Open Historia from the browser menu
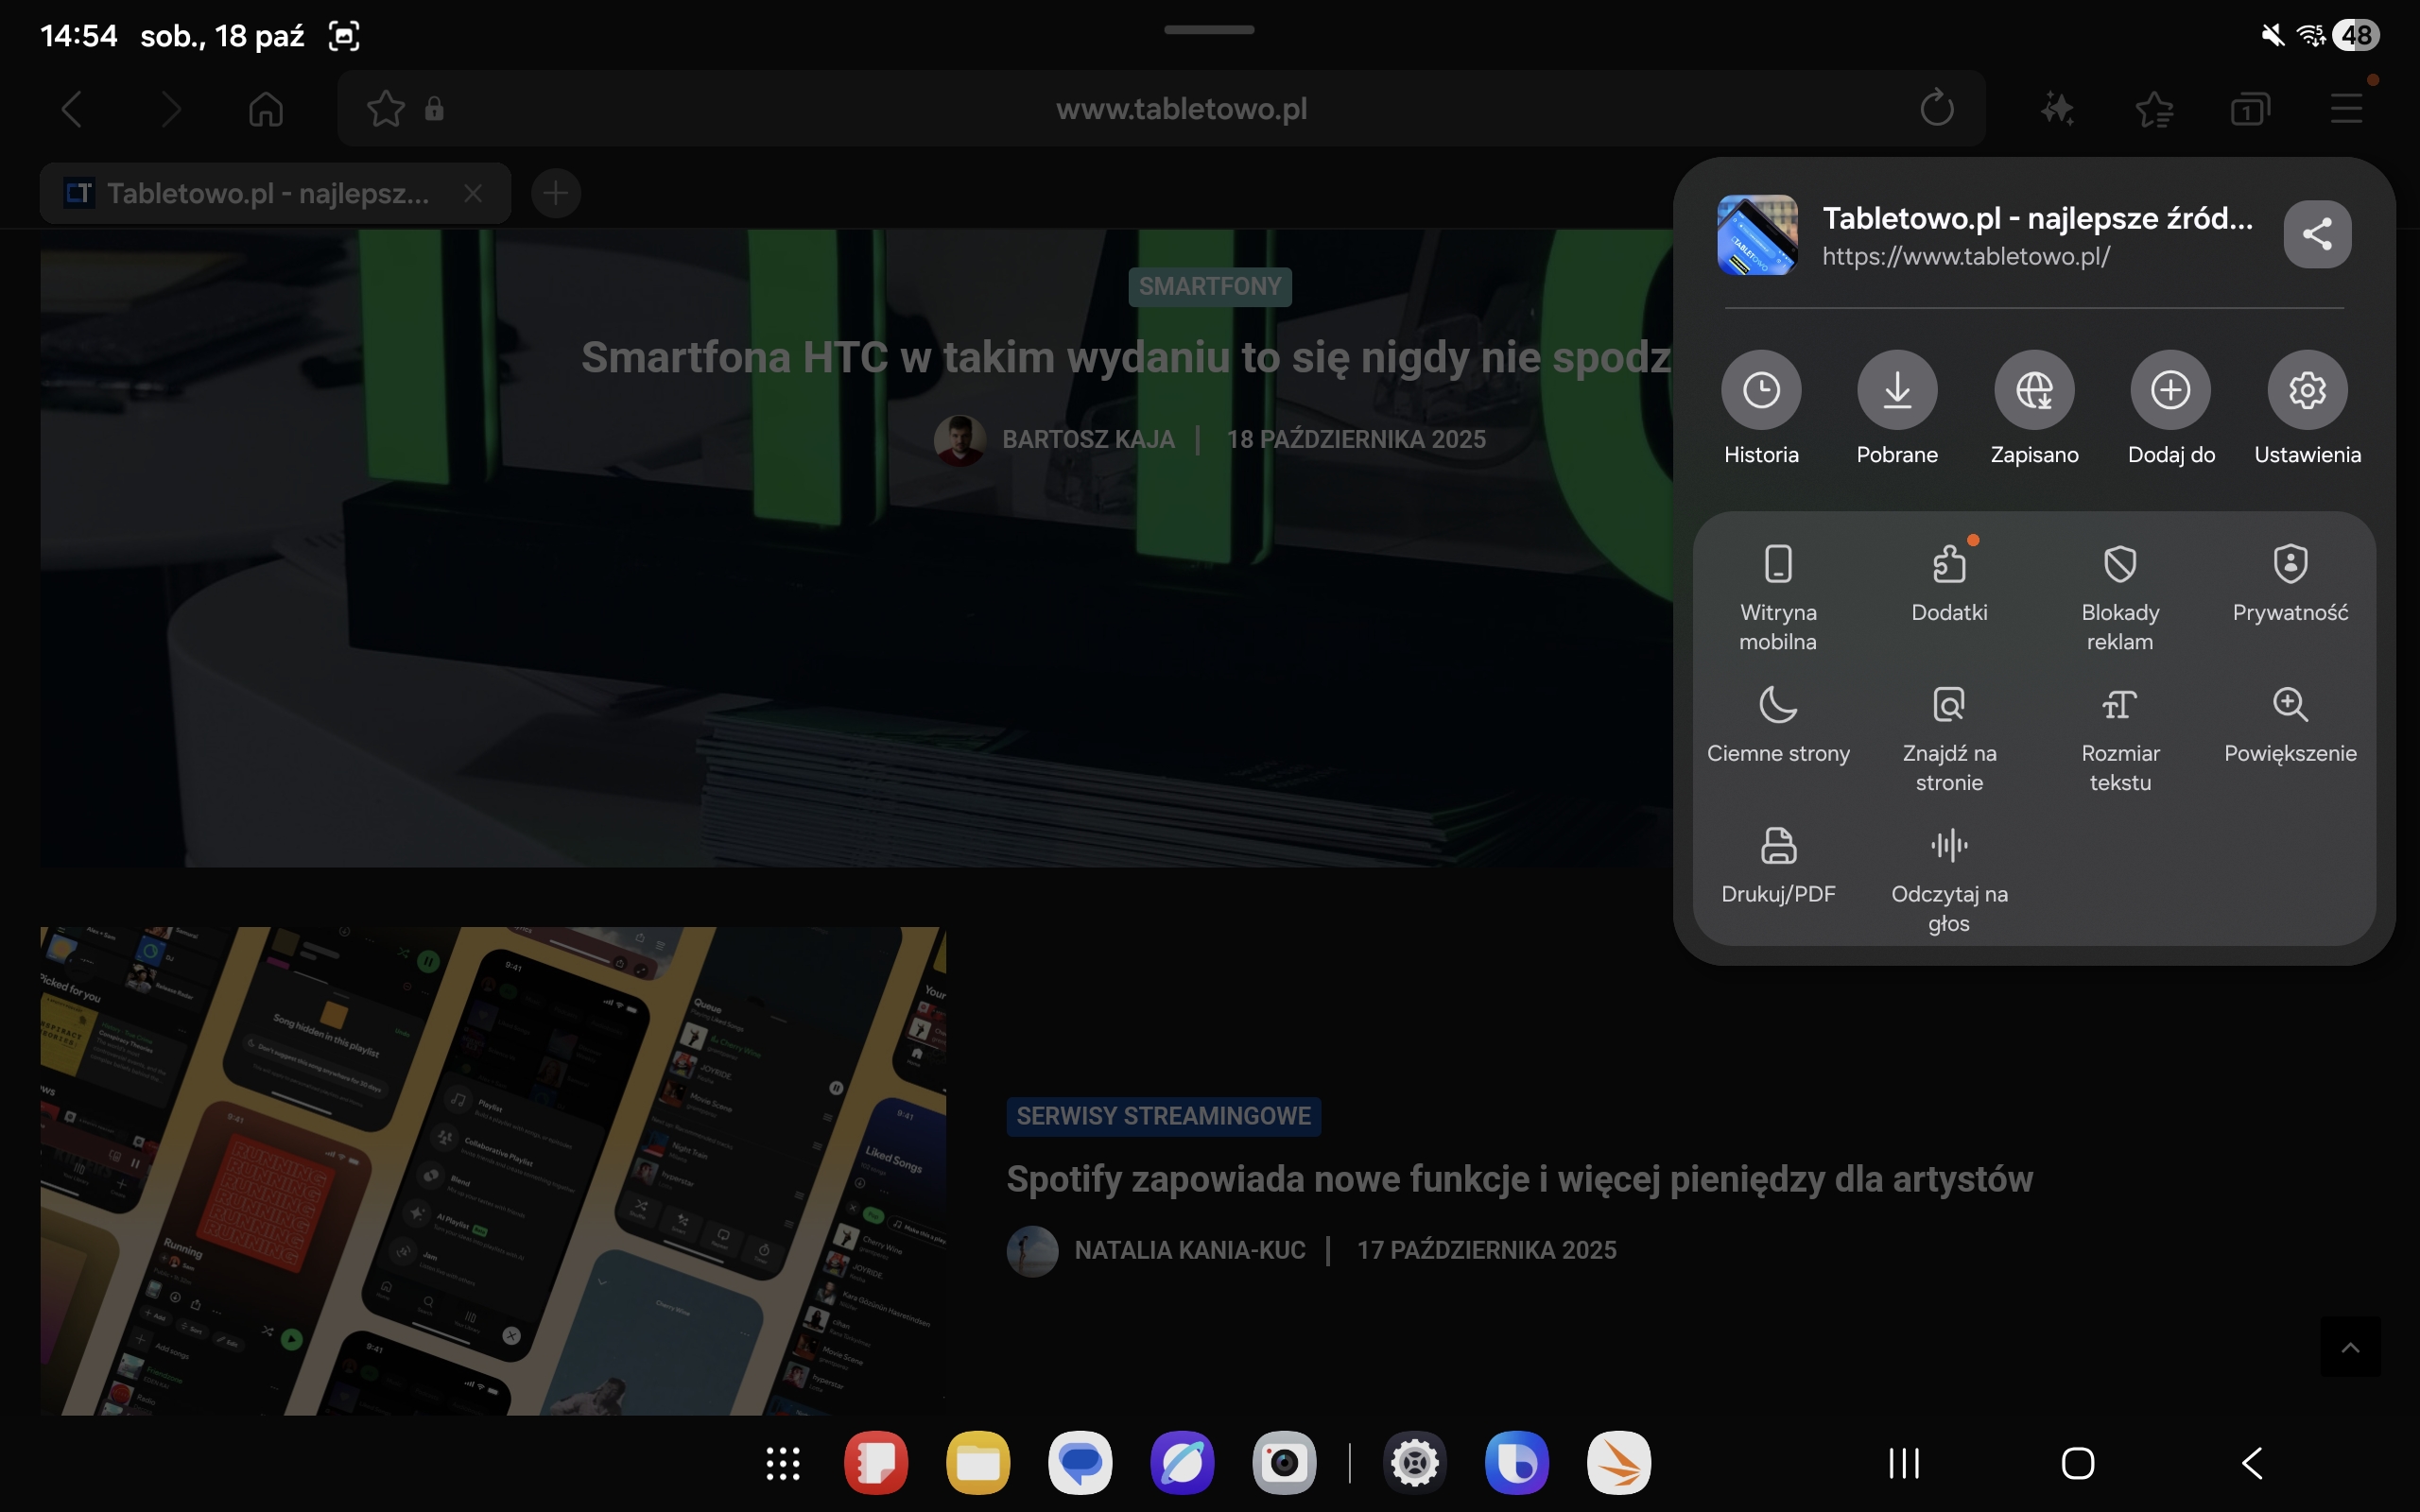Image resolution: width=2420 pixels, height=1512 pixels. 1761,390
